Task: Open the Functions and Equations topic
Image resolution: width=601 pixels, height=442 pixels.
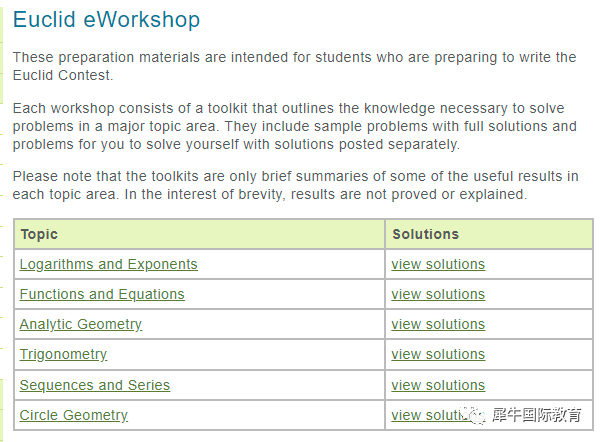Action: coord(102,294)
